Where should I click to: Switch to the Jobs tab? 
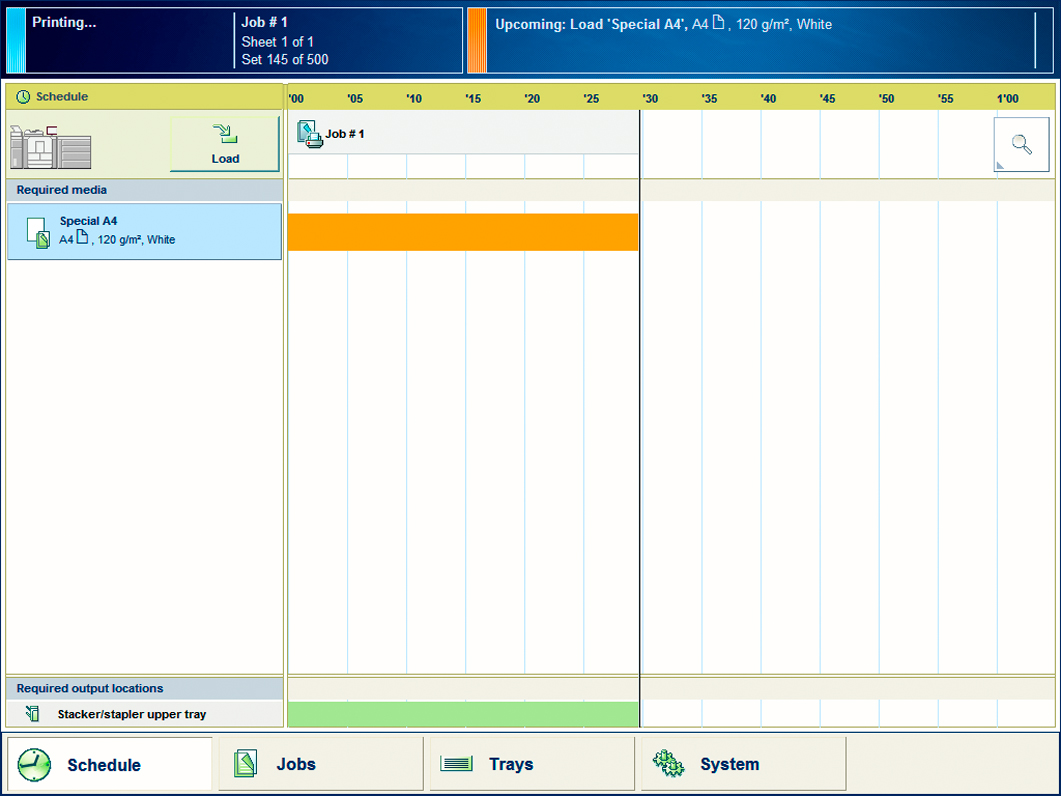tap(320, 764)
